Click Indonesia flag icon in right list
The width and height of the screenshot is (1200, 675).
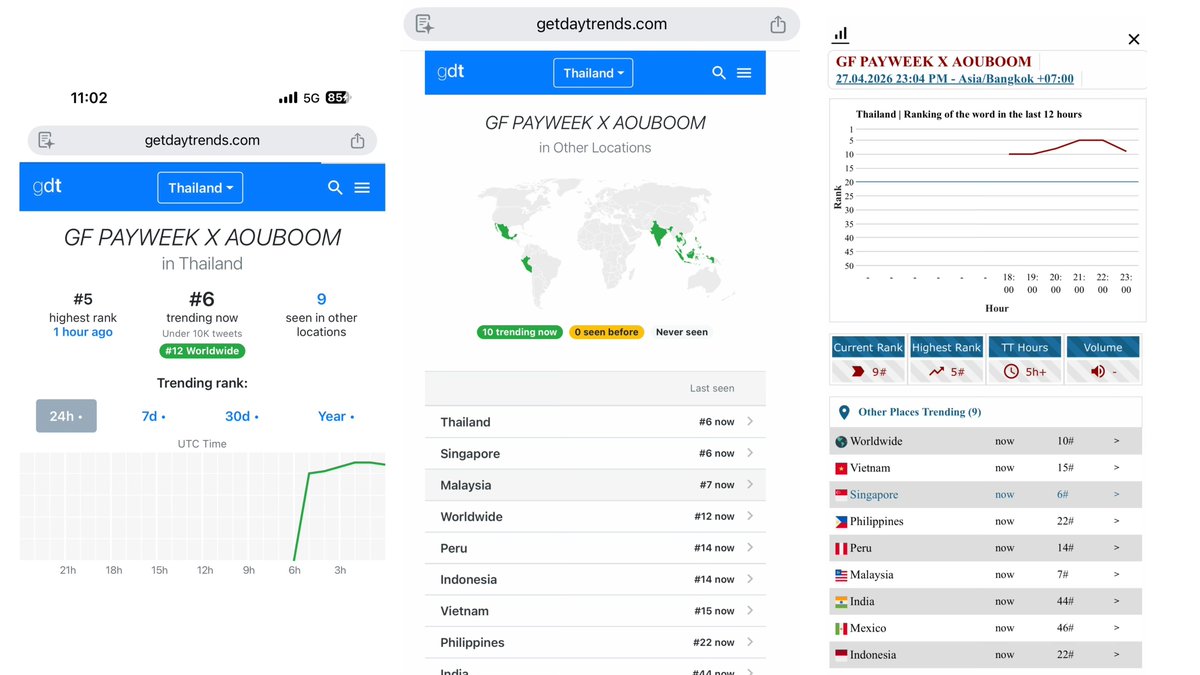tap(841, 655)
